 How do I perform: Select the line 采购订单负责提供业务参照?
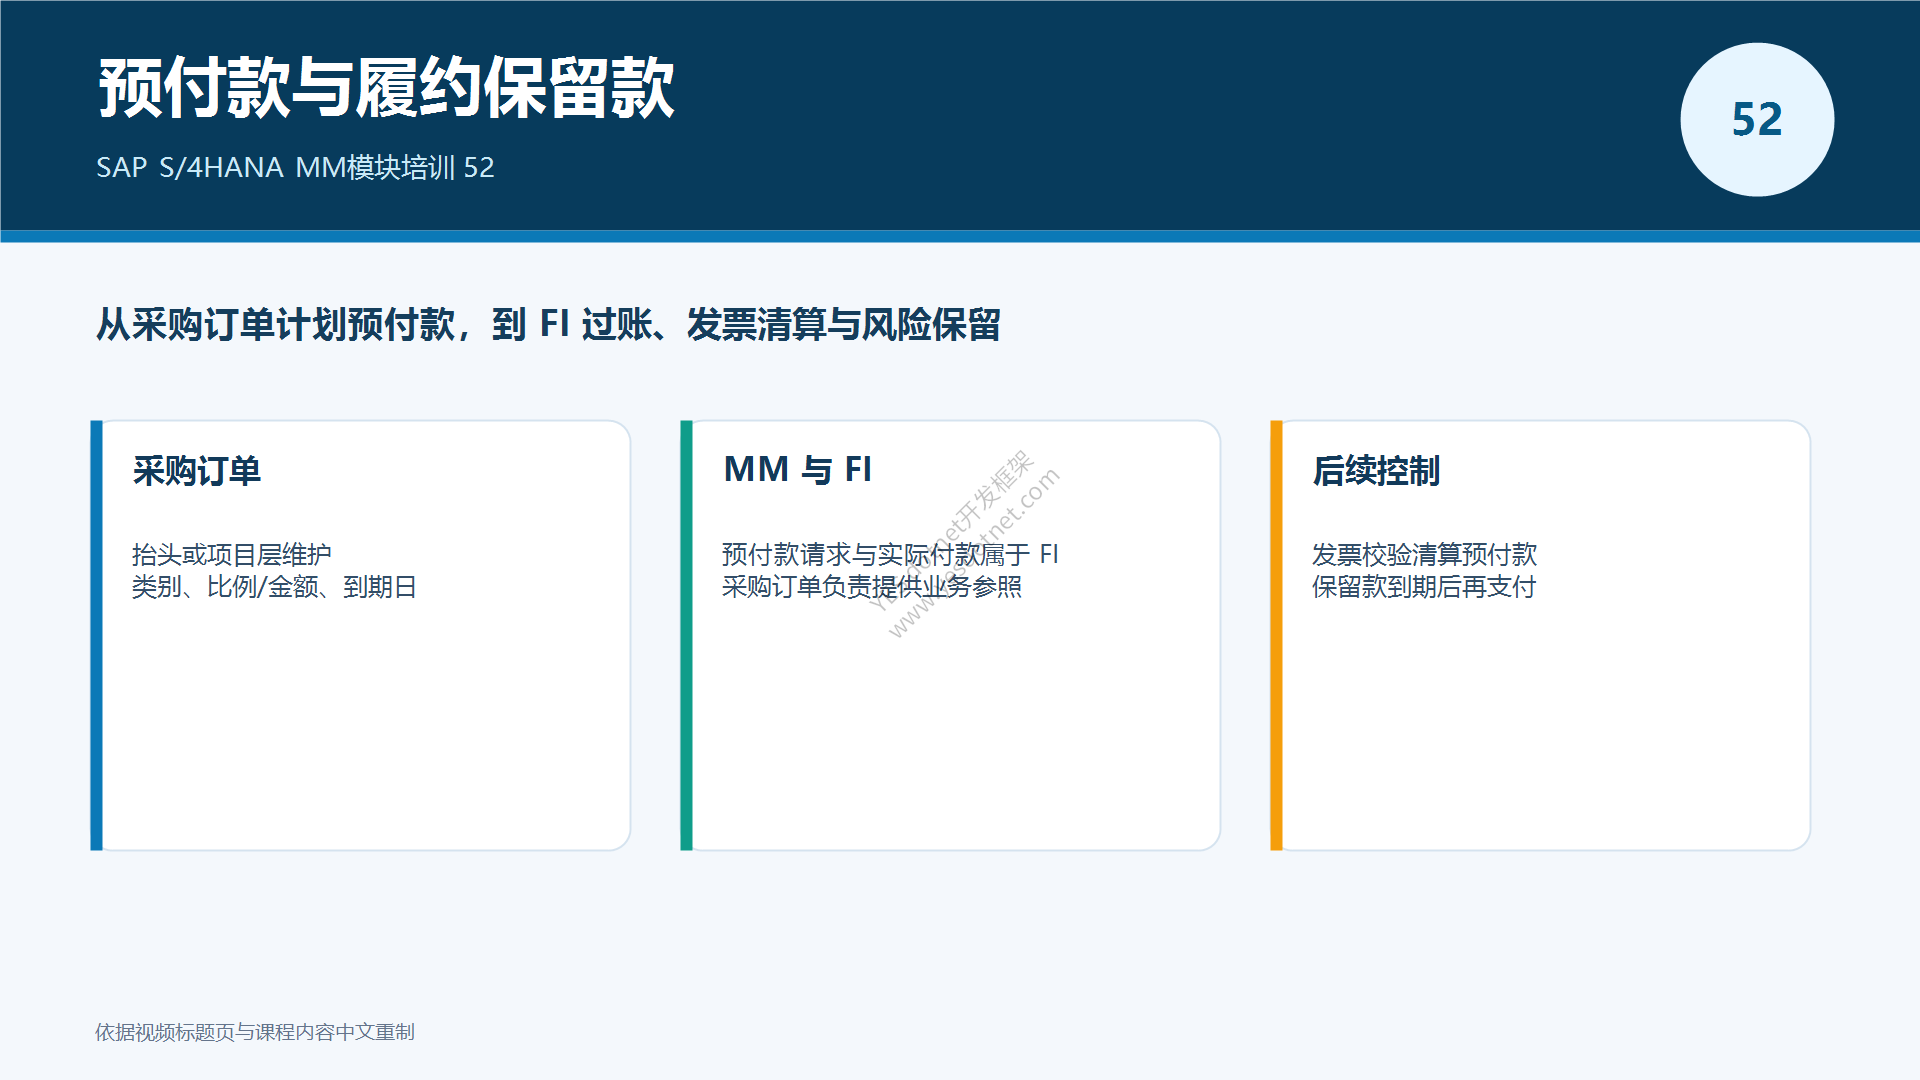pyautogui.click(x=871, y=586)
